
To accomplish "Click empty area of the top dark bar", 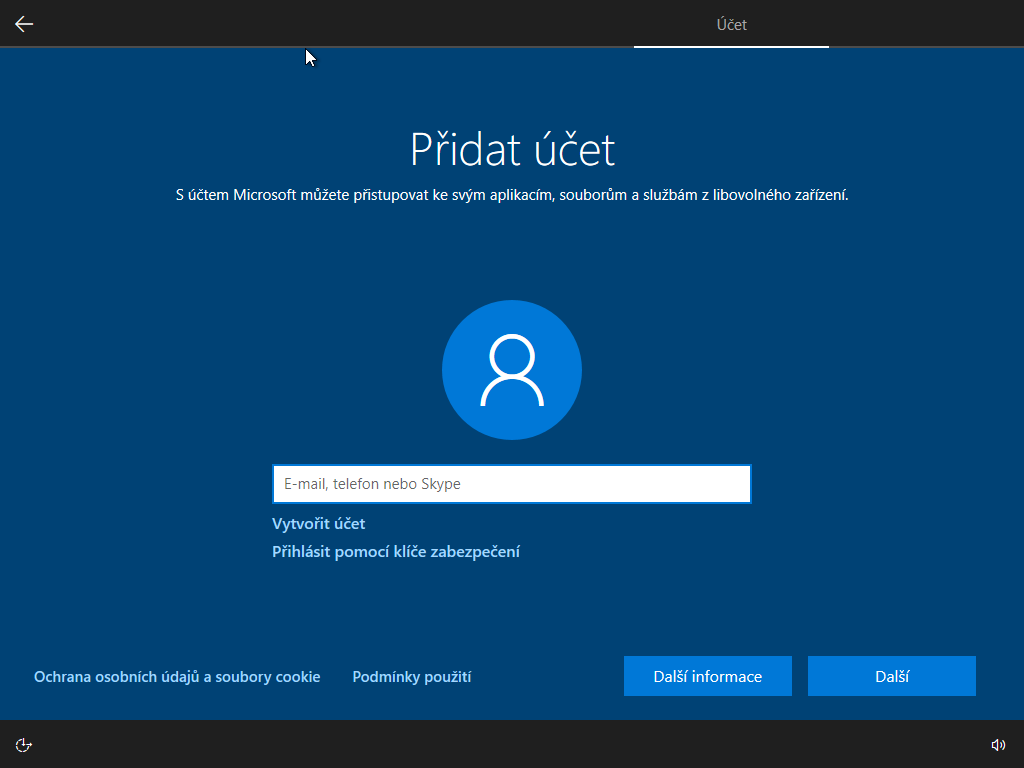I will (x=400, y=24).
